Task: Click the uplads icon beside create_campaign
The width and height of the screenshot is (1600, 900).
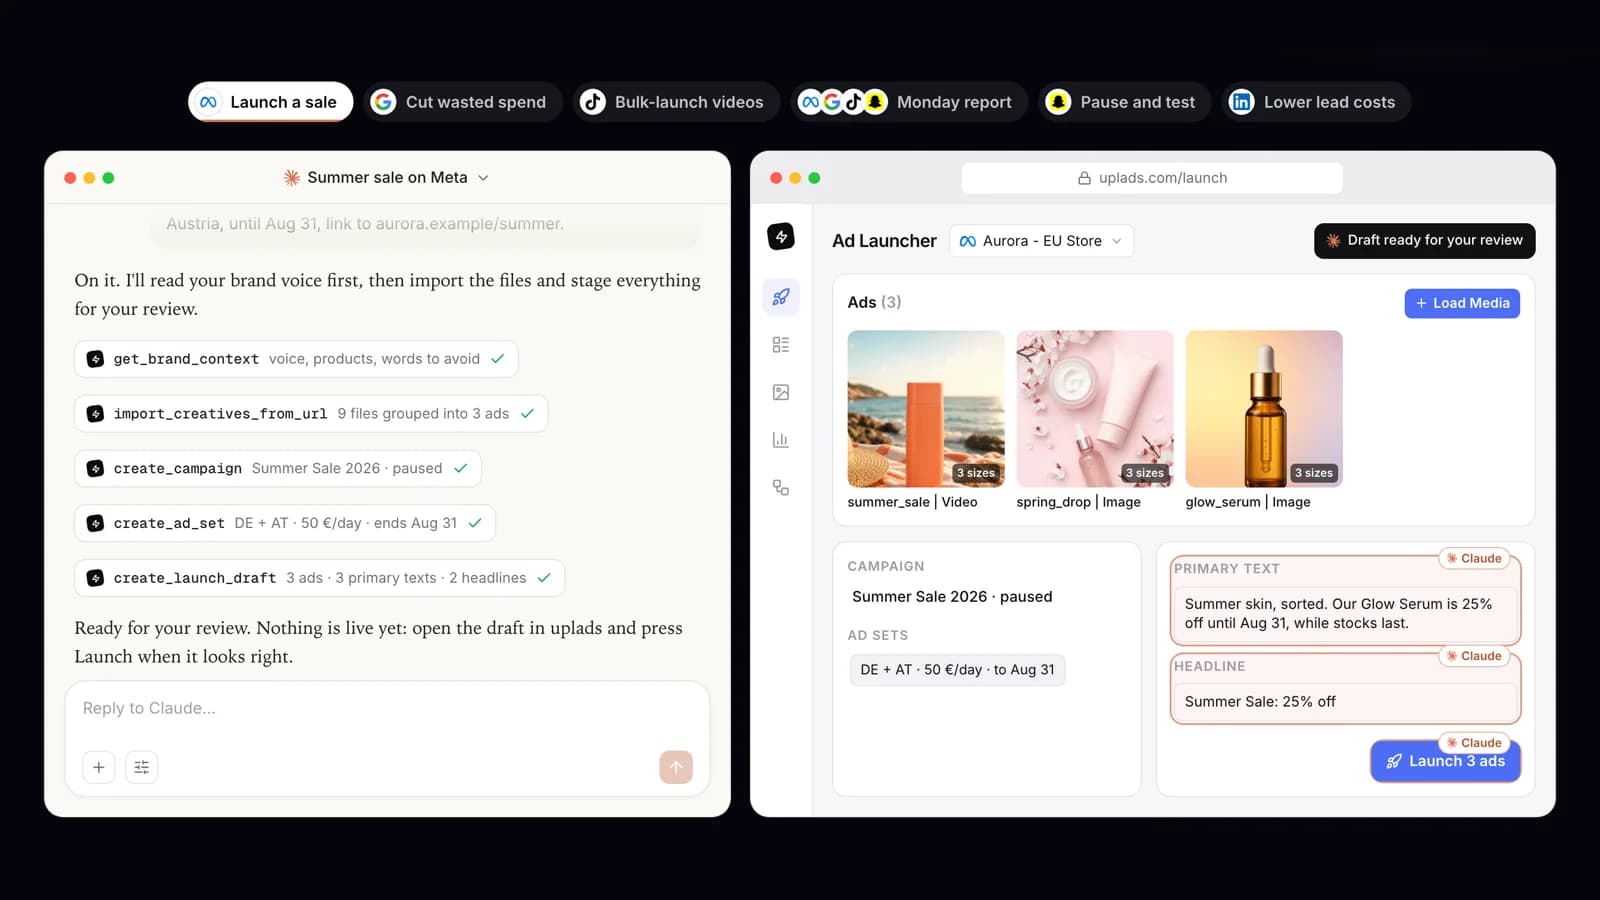Action: point(95,468)
